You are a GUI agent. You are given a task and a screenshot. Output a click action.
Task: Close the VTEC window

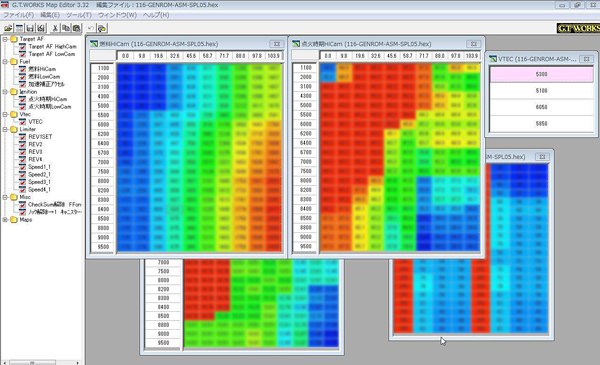pos(586,59)
